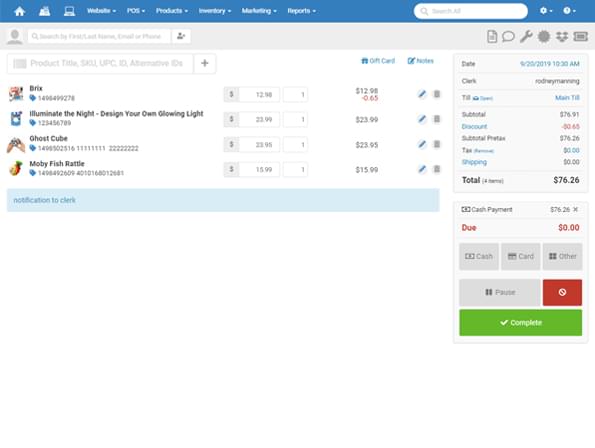Open the Notes link

tap(420, 61)
